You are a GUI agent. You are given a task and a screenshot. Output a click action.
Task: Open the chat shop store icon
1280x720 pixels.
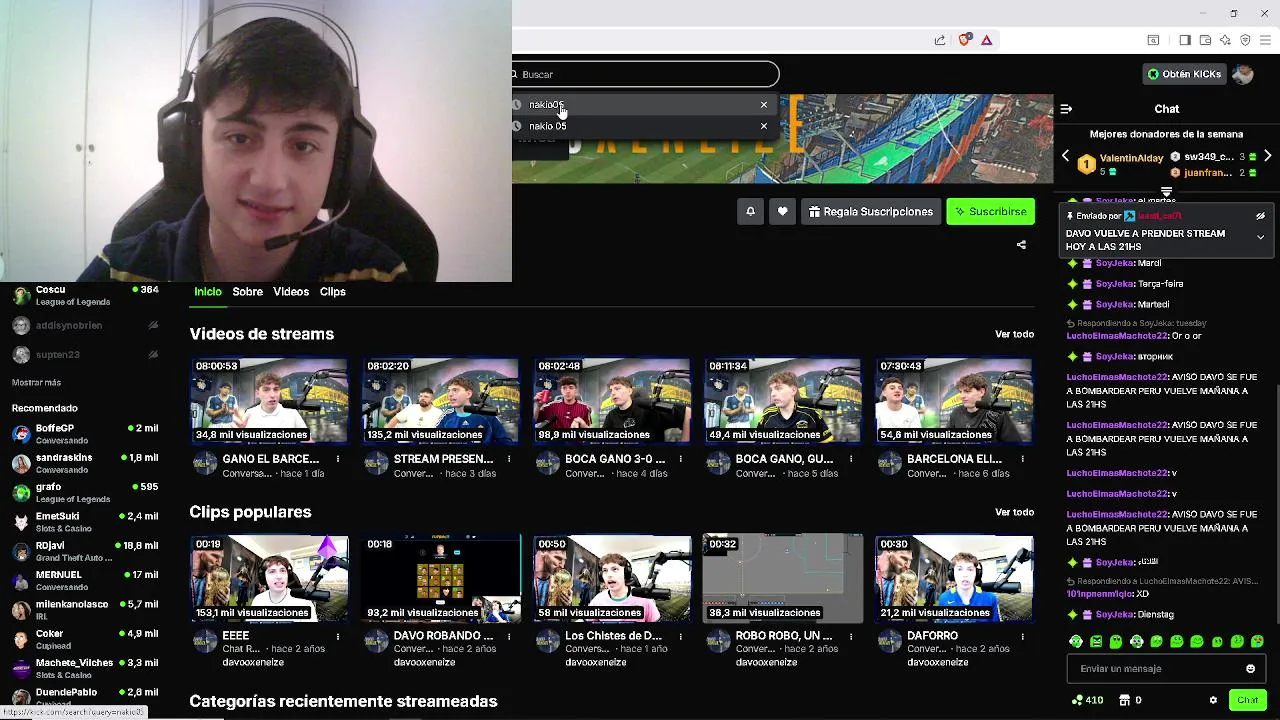(x=1124, y=700)
